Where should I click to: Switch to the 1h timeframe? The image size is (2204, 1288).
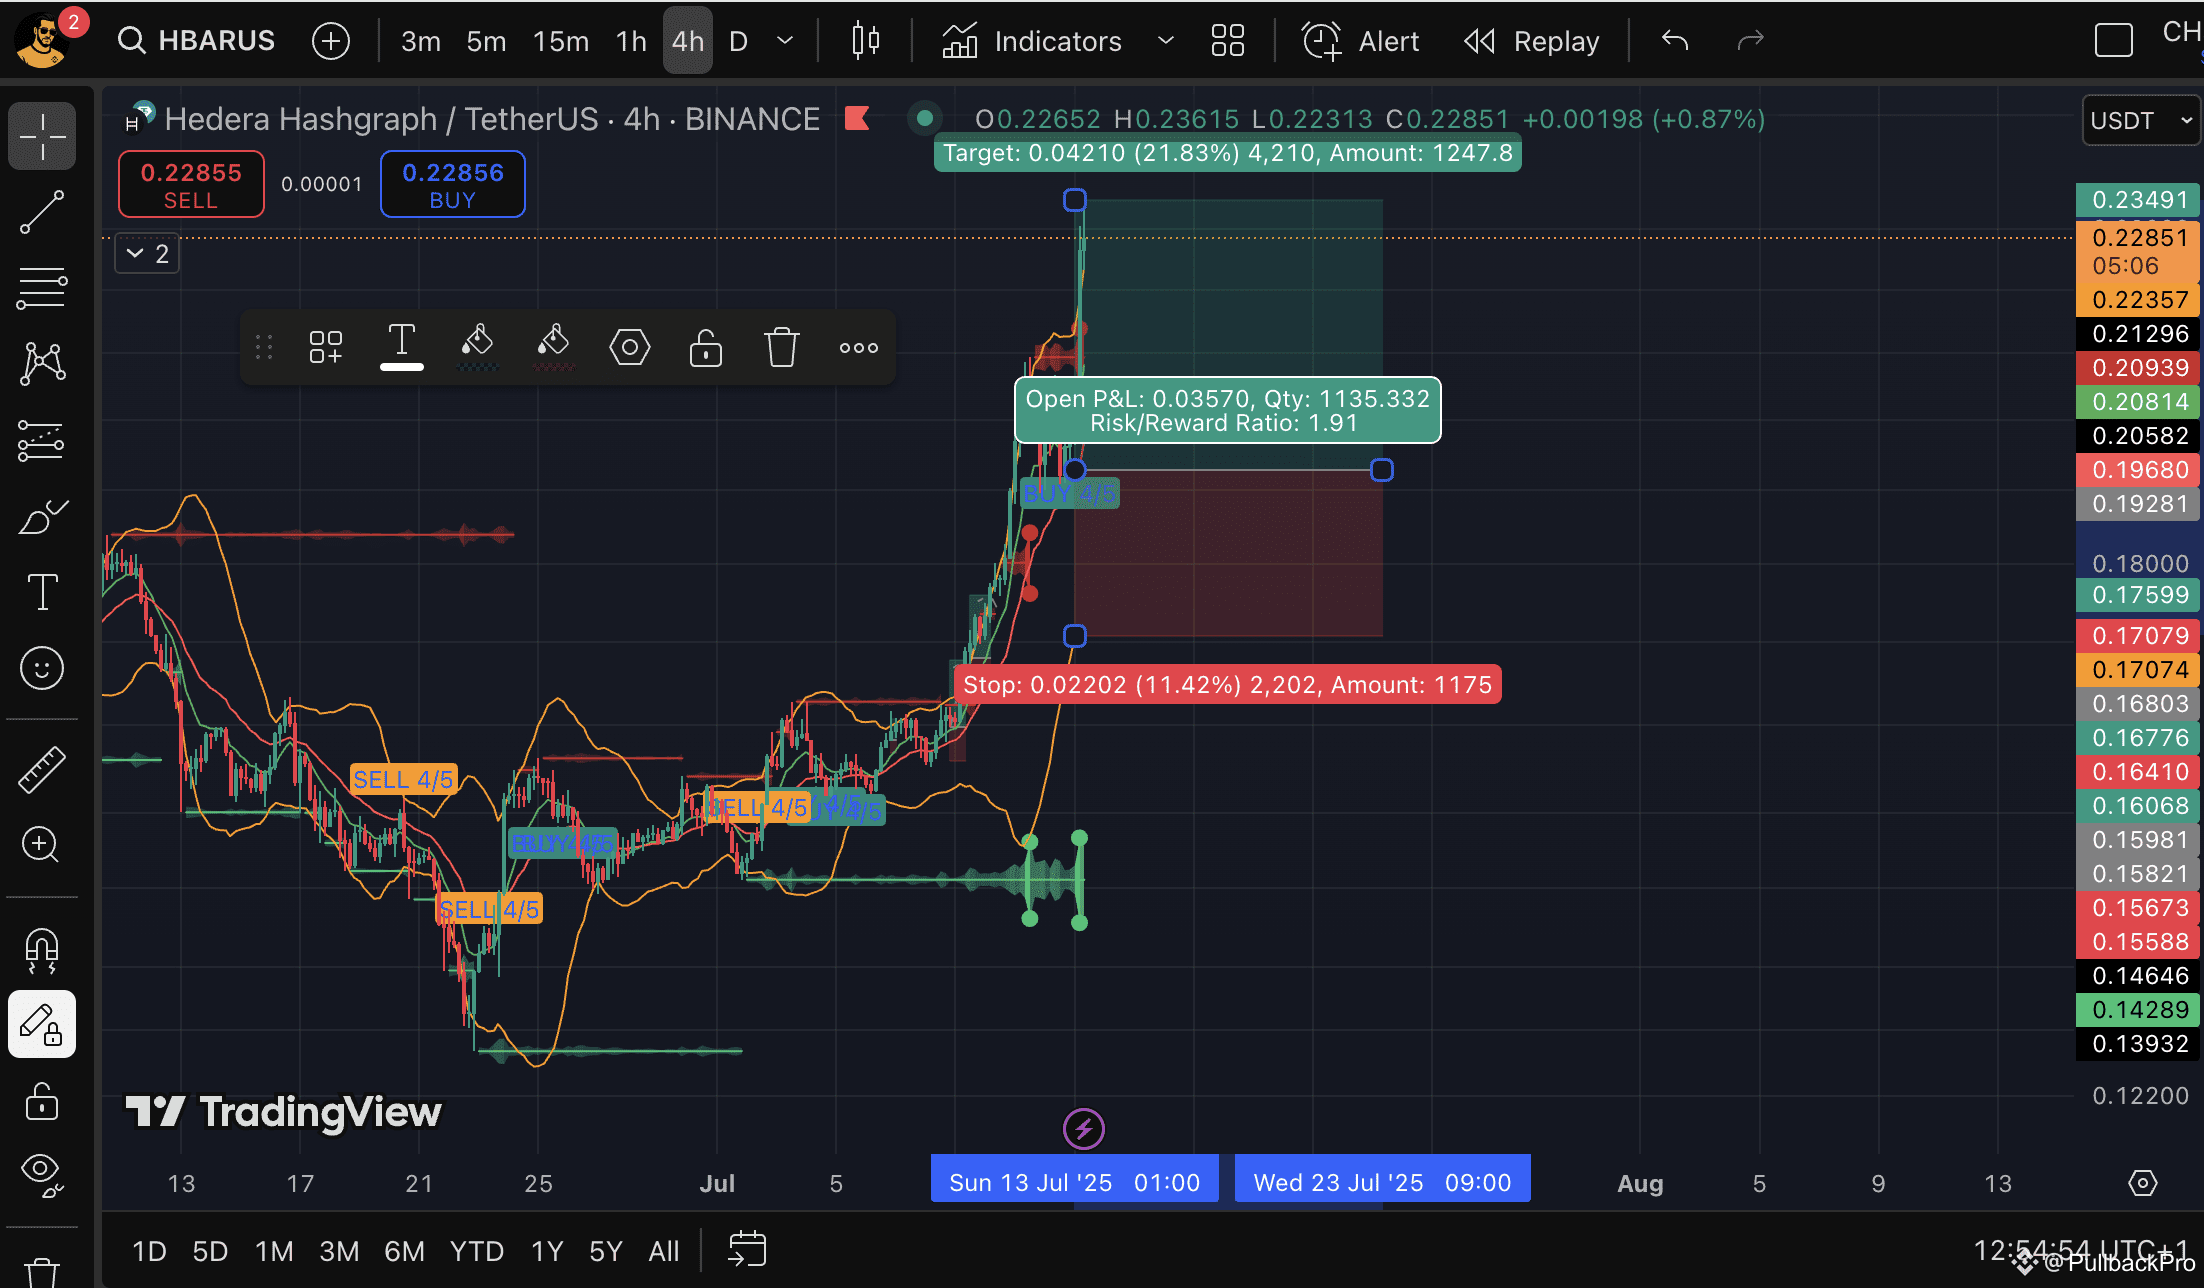point(631,41)
